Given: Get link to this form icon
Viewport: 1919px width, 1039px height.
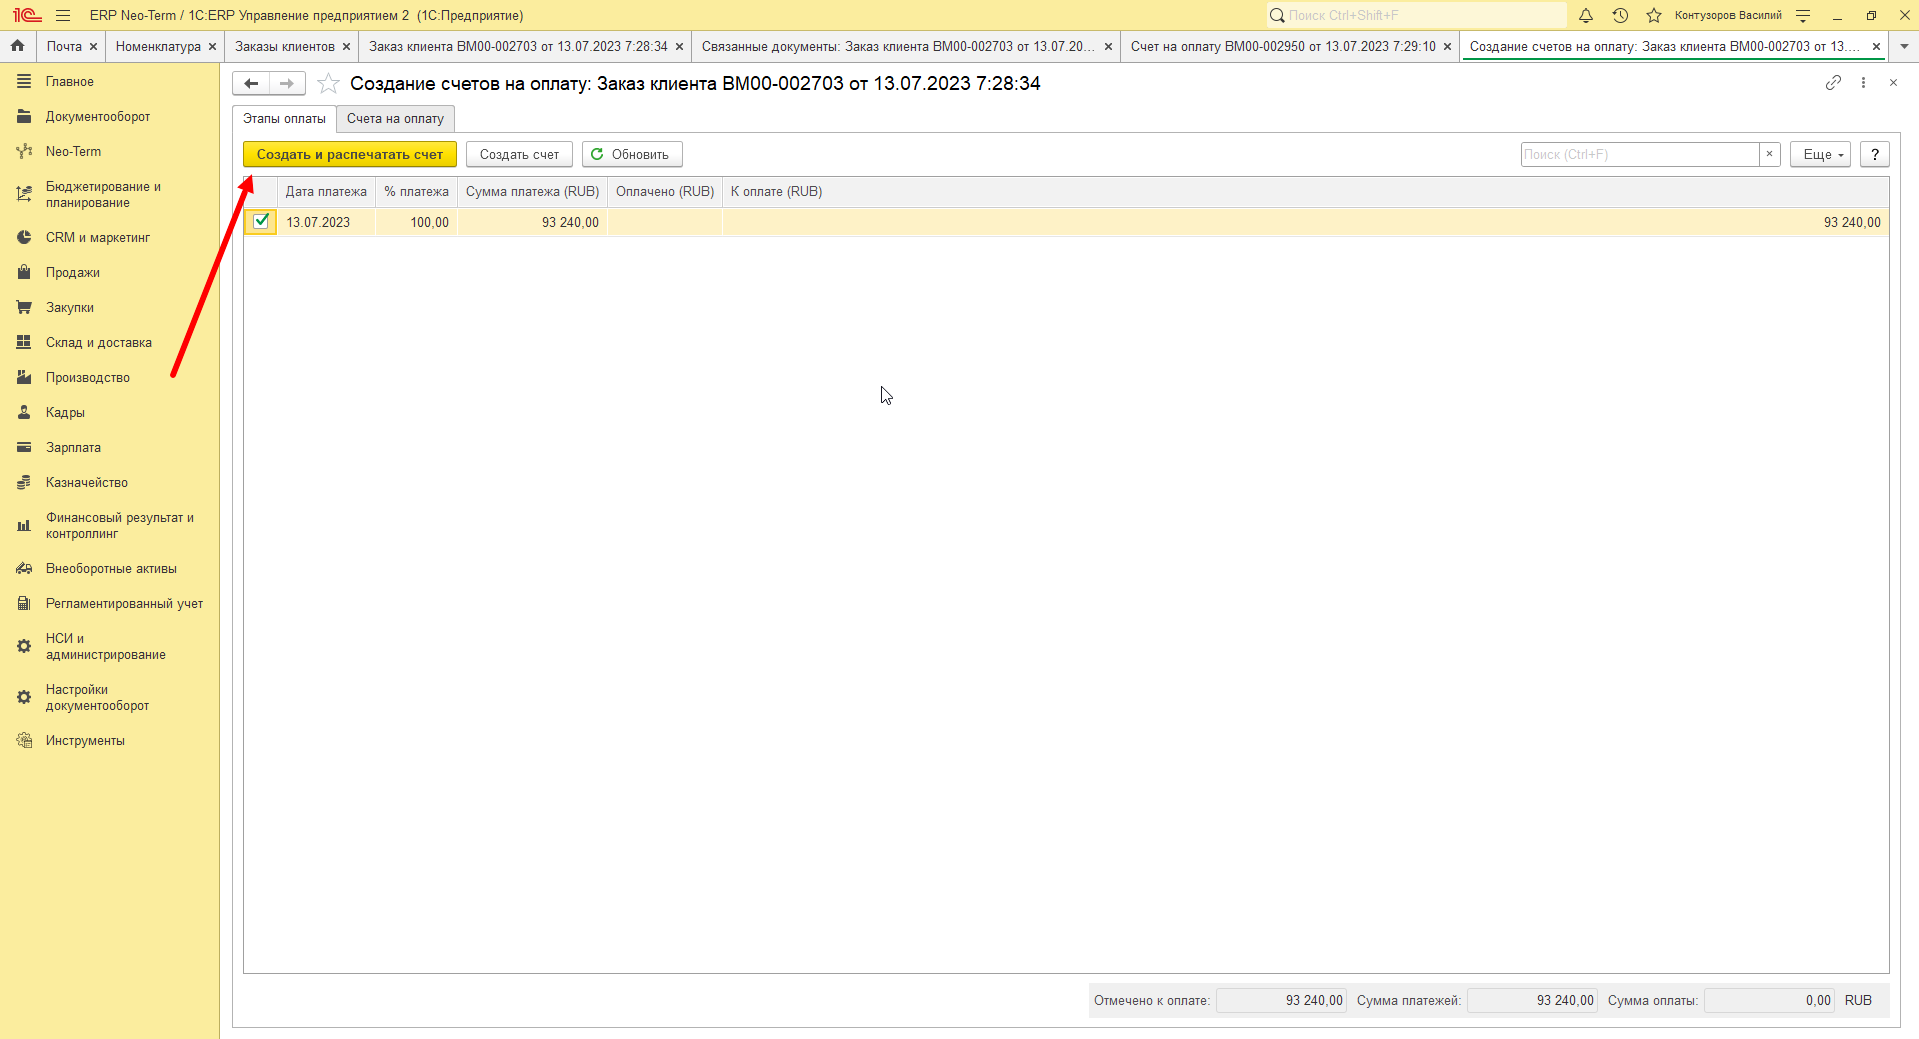Looking at the screenshot, I should 1833,83.
